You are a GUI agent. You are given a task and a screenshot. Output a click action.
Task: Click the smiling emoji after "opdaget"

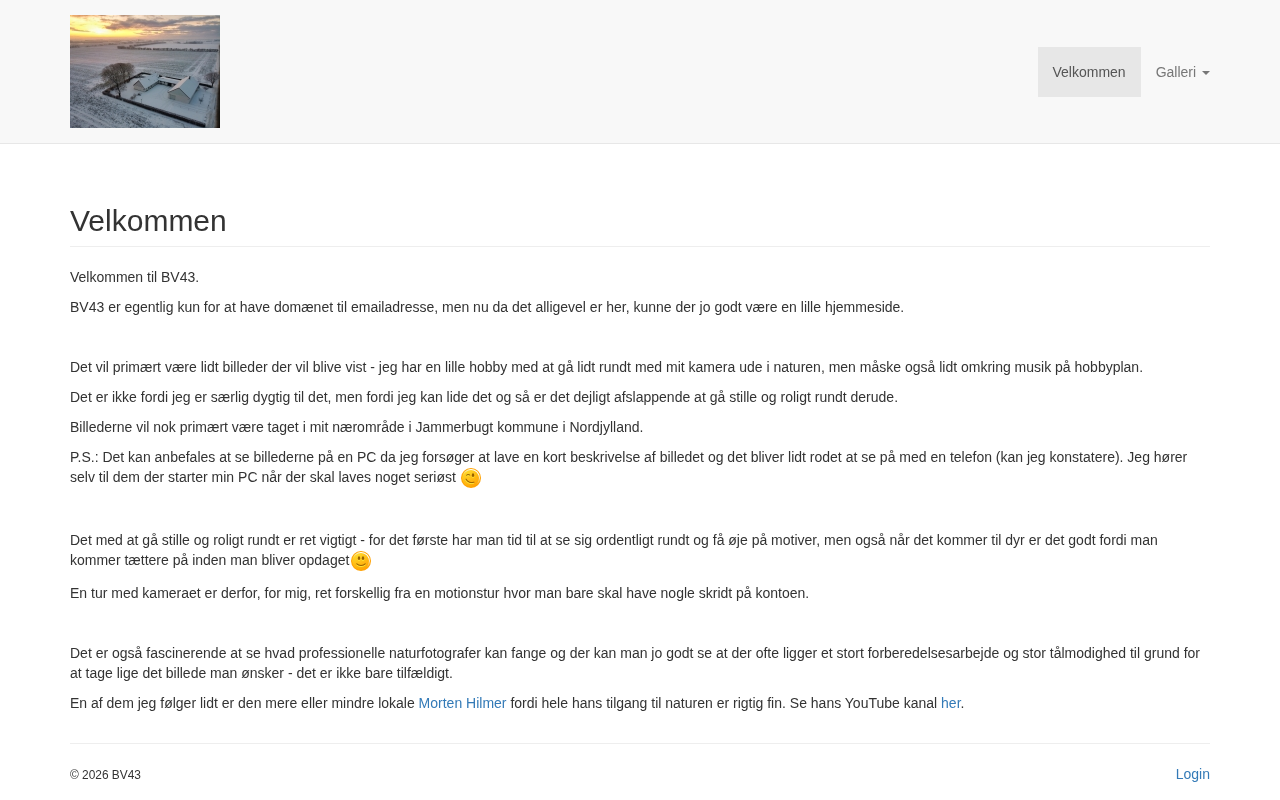tap(361, 561)
